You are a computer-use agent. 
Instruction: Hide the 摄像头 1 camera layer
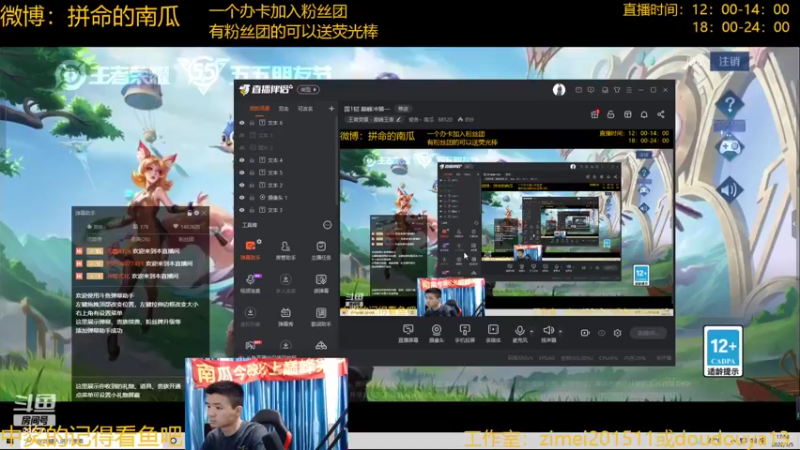tap(242, 197)
